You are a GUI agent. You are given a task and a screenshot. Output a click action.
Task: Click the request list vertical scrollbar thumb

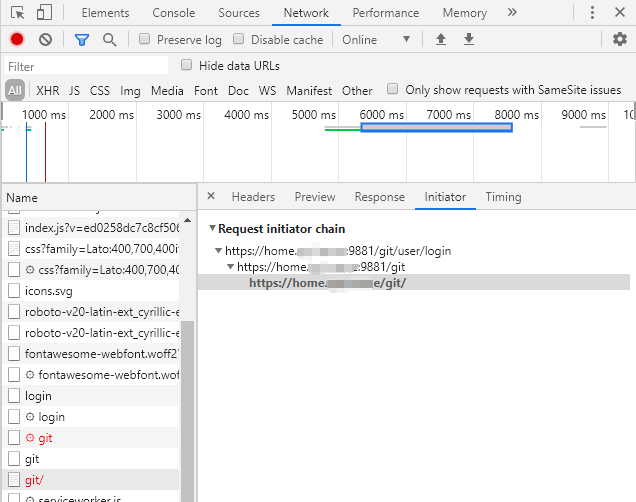[187, 411]
